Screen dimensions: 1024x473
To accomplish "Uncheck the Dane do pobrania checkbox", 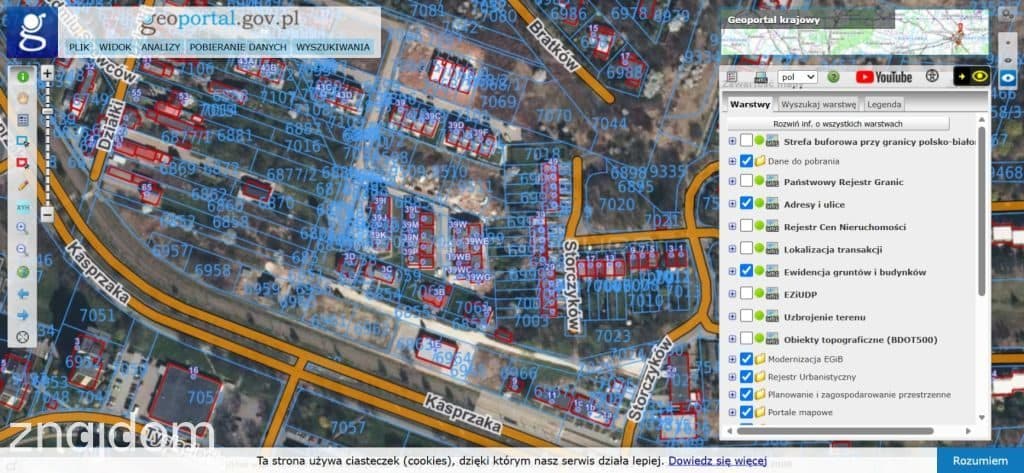I will (746, 161).
